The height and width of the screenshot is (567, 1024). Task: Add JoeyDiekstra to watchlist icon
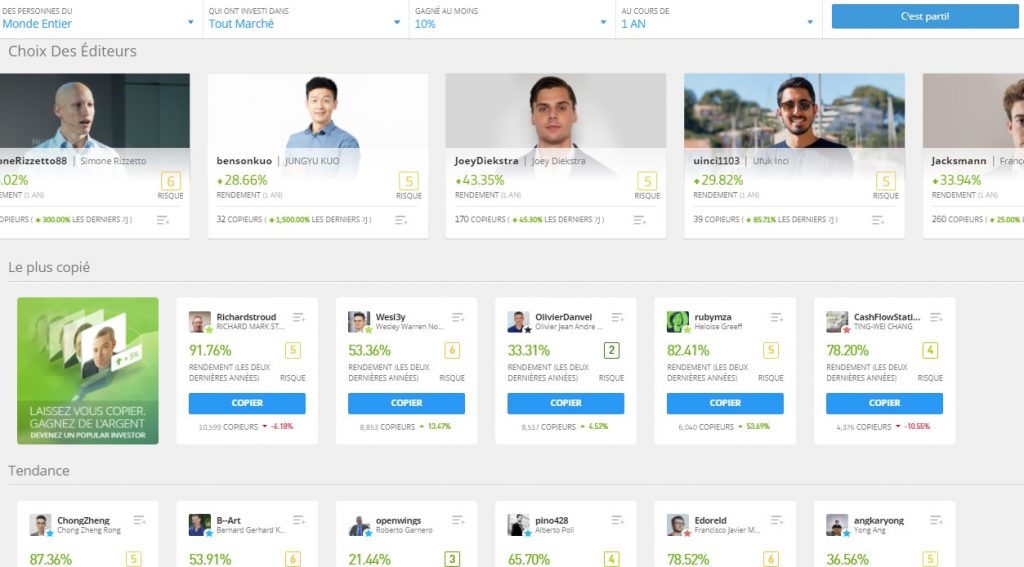point(639,220)
